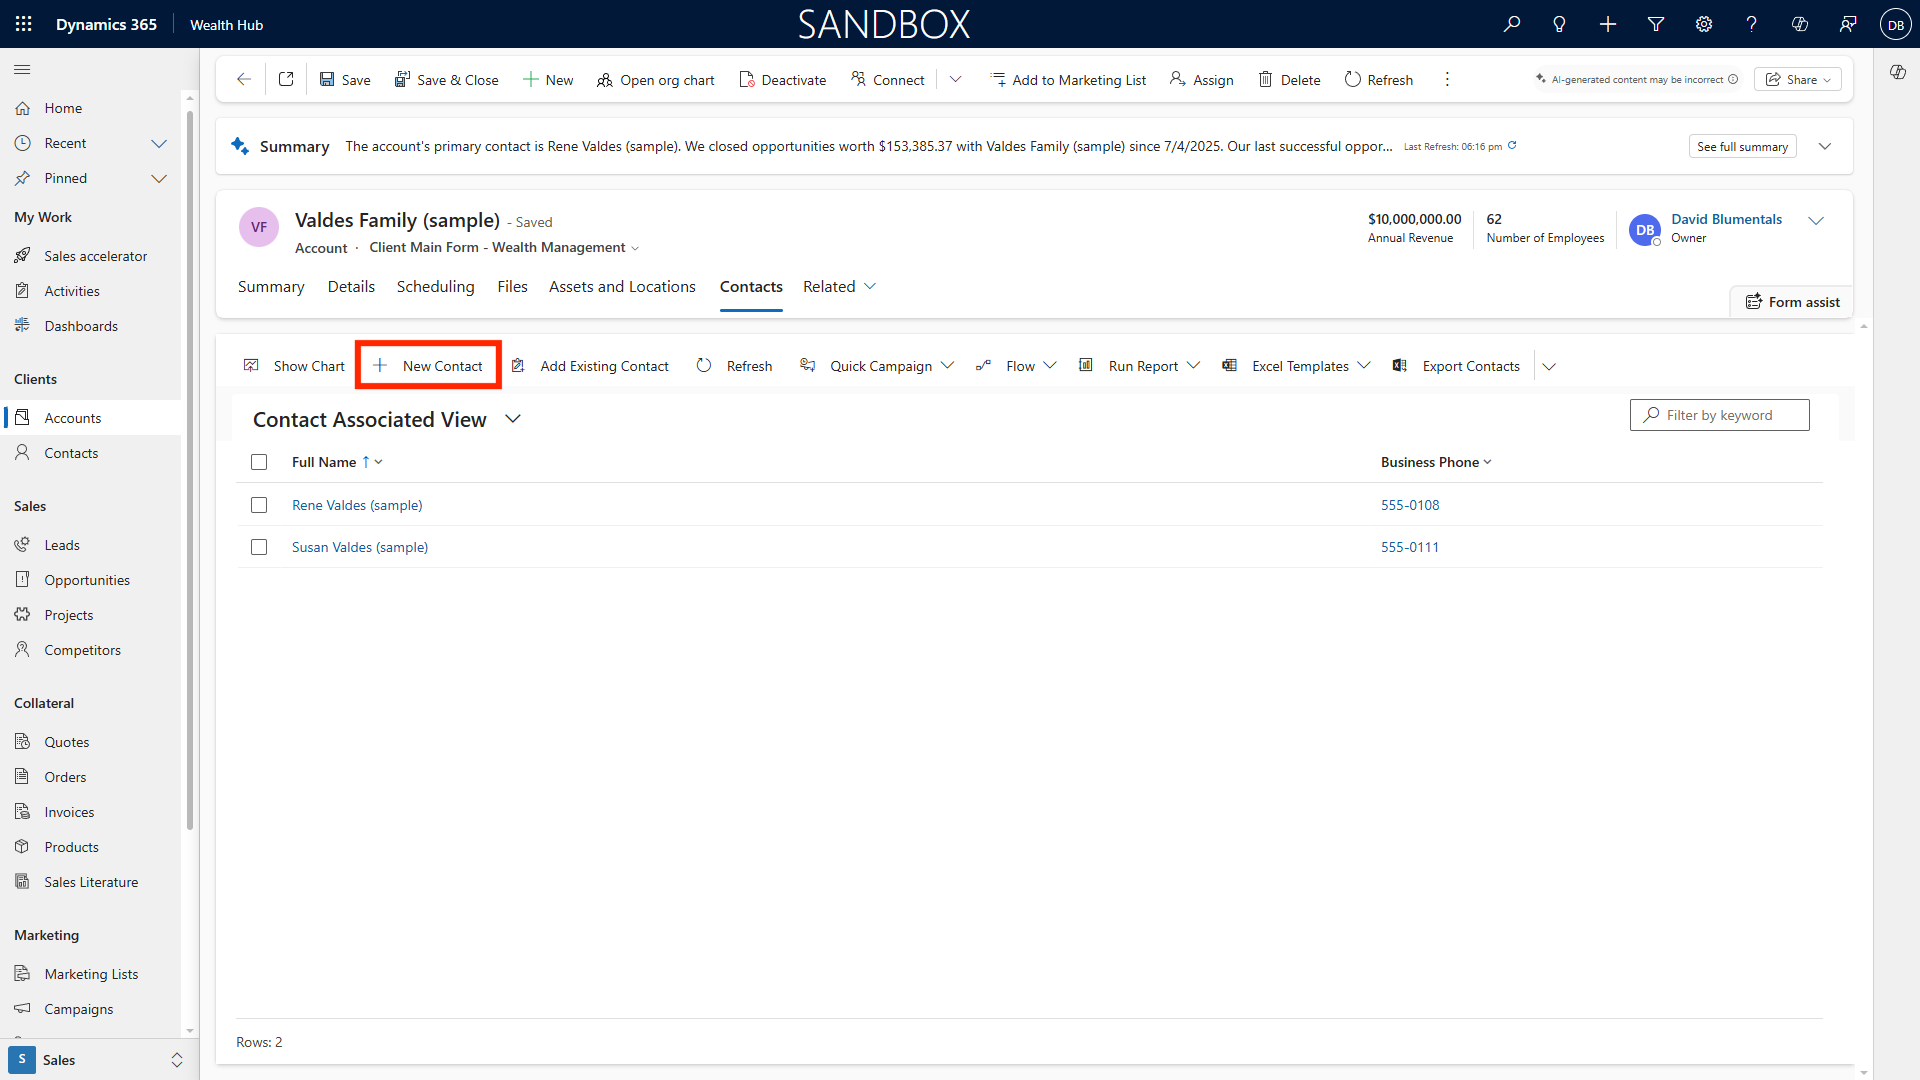The image size is (1920, 1080).
Task: Click more commands vertical ellipsis
Action: tap(1447, 79)
